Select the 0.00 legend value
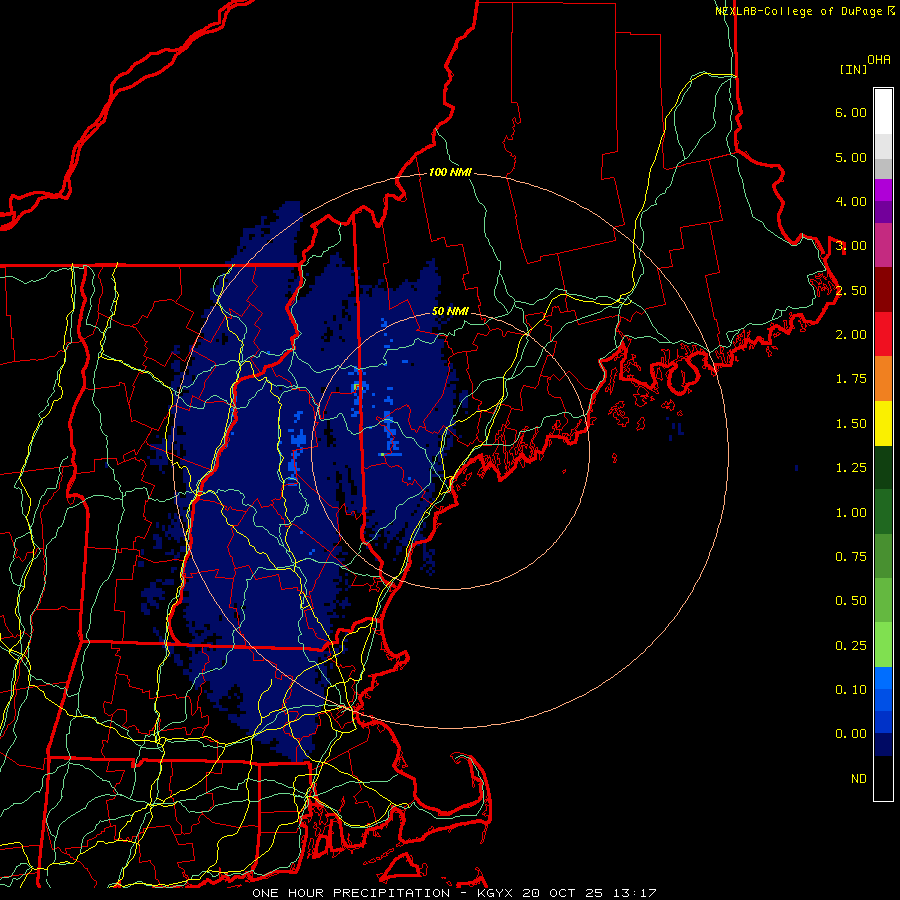 tap(851, 734)
